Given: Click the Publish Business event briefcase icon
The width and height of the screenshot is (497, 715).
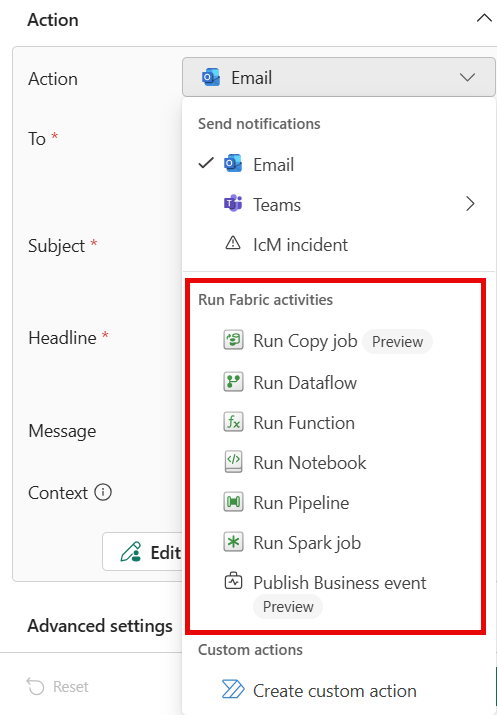Looking at the screenshot, I should (233, 581).
